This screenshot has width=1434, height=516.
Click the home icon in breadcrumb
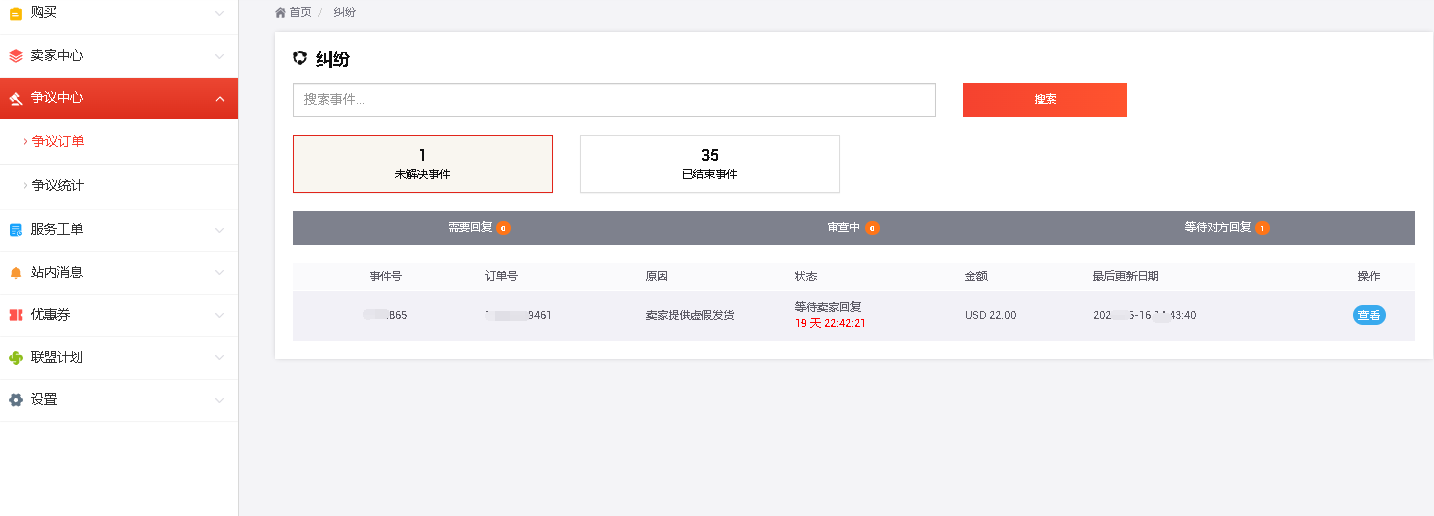280,12
